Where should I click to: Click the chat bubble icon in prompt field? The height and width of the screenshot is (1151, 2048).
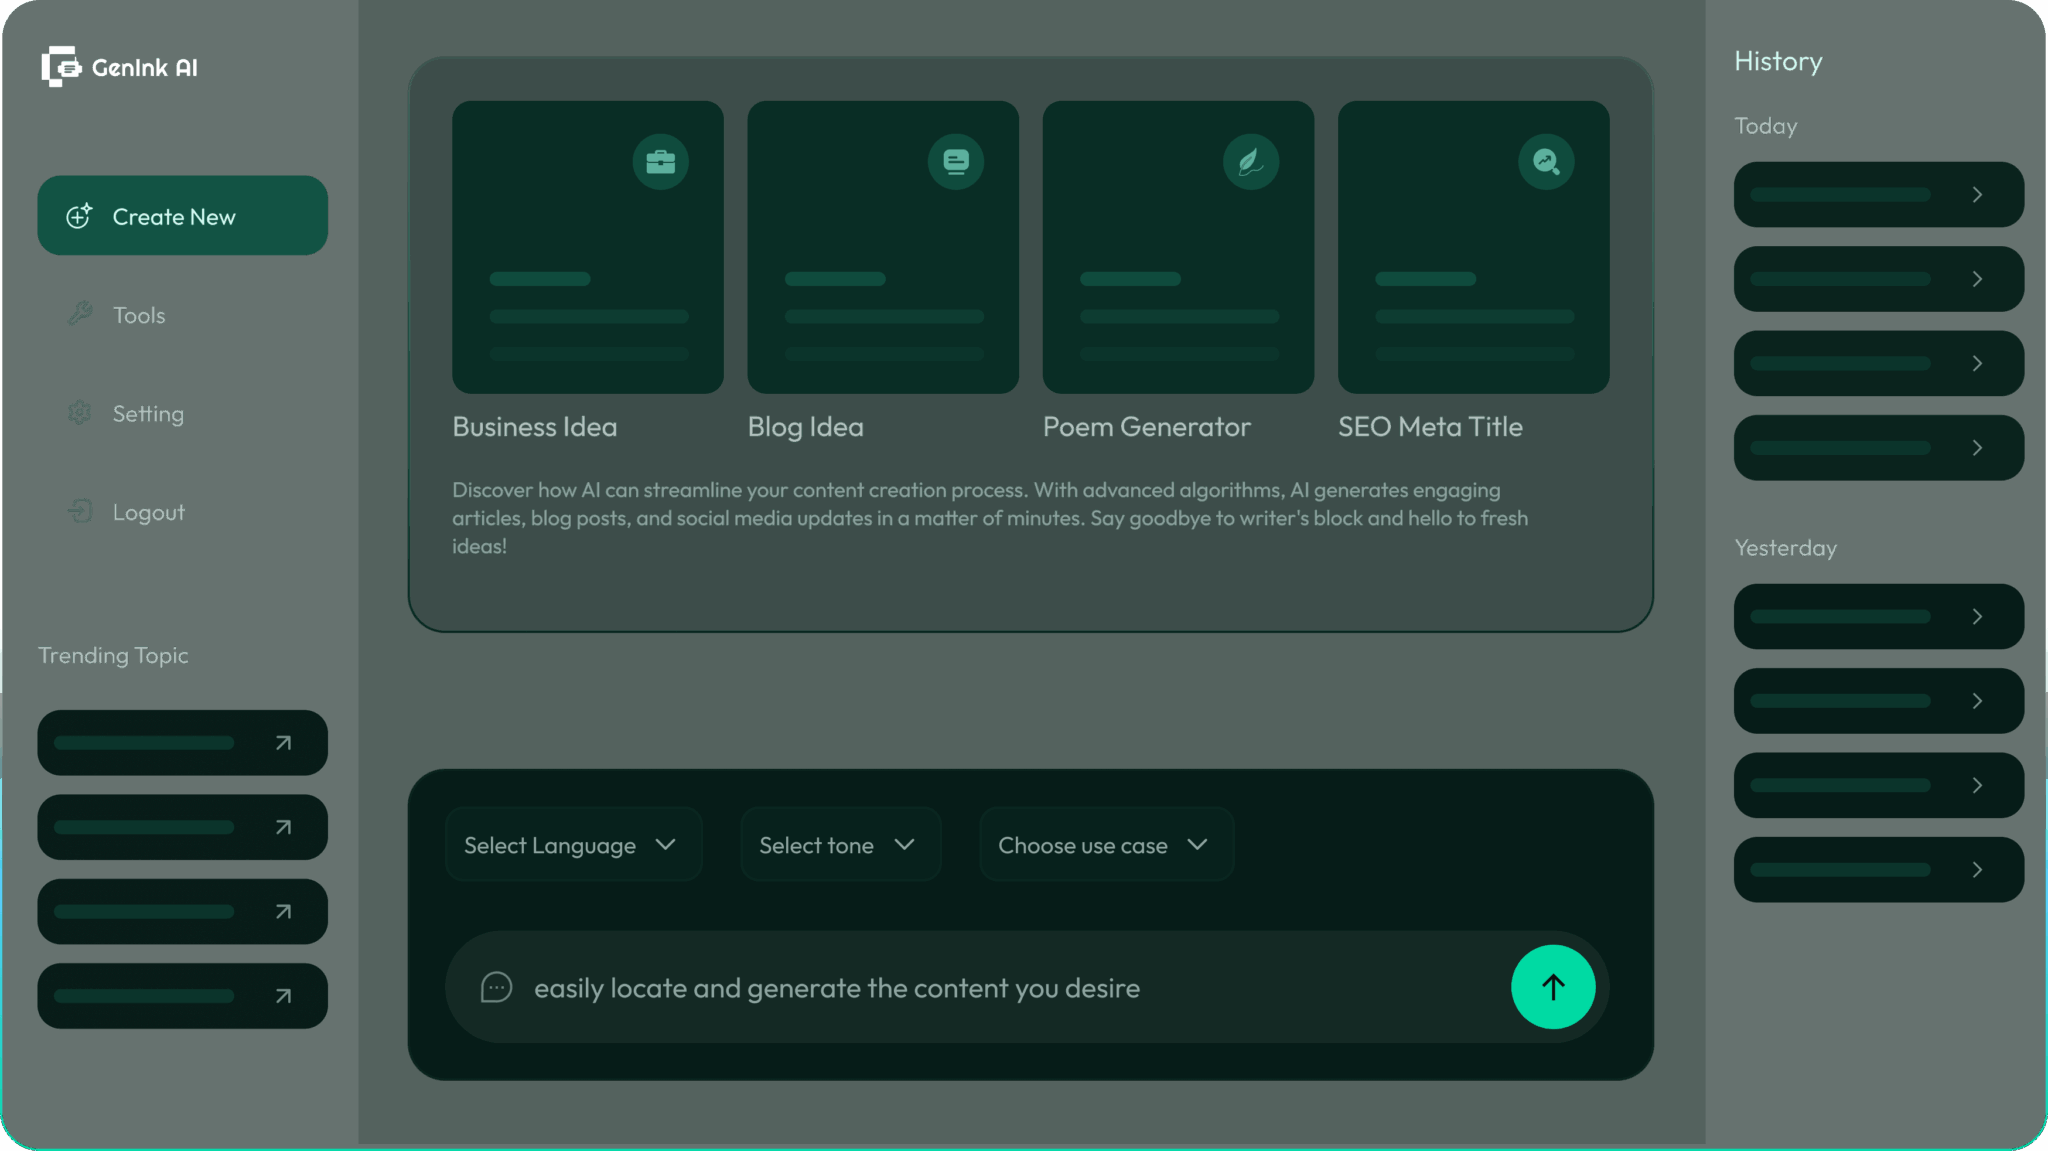tap(496, 988)
